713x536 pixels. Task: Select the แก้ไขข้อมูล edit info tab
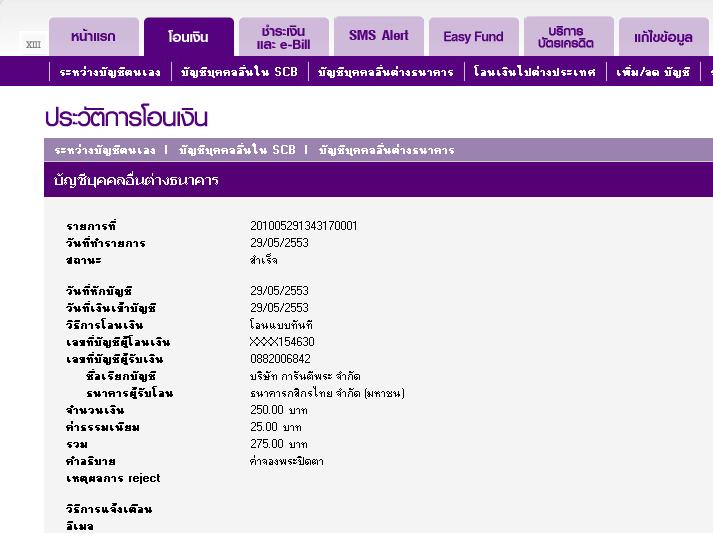663,37
